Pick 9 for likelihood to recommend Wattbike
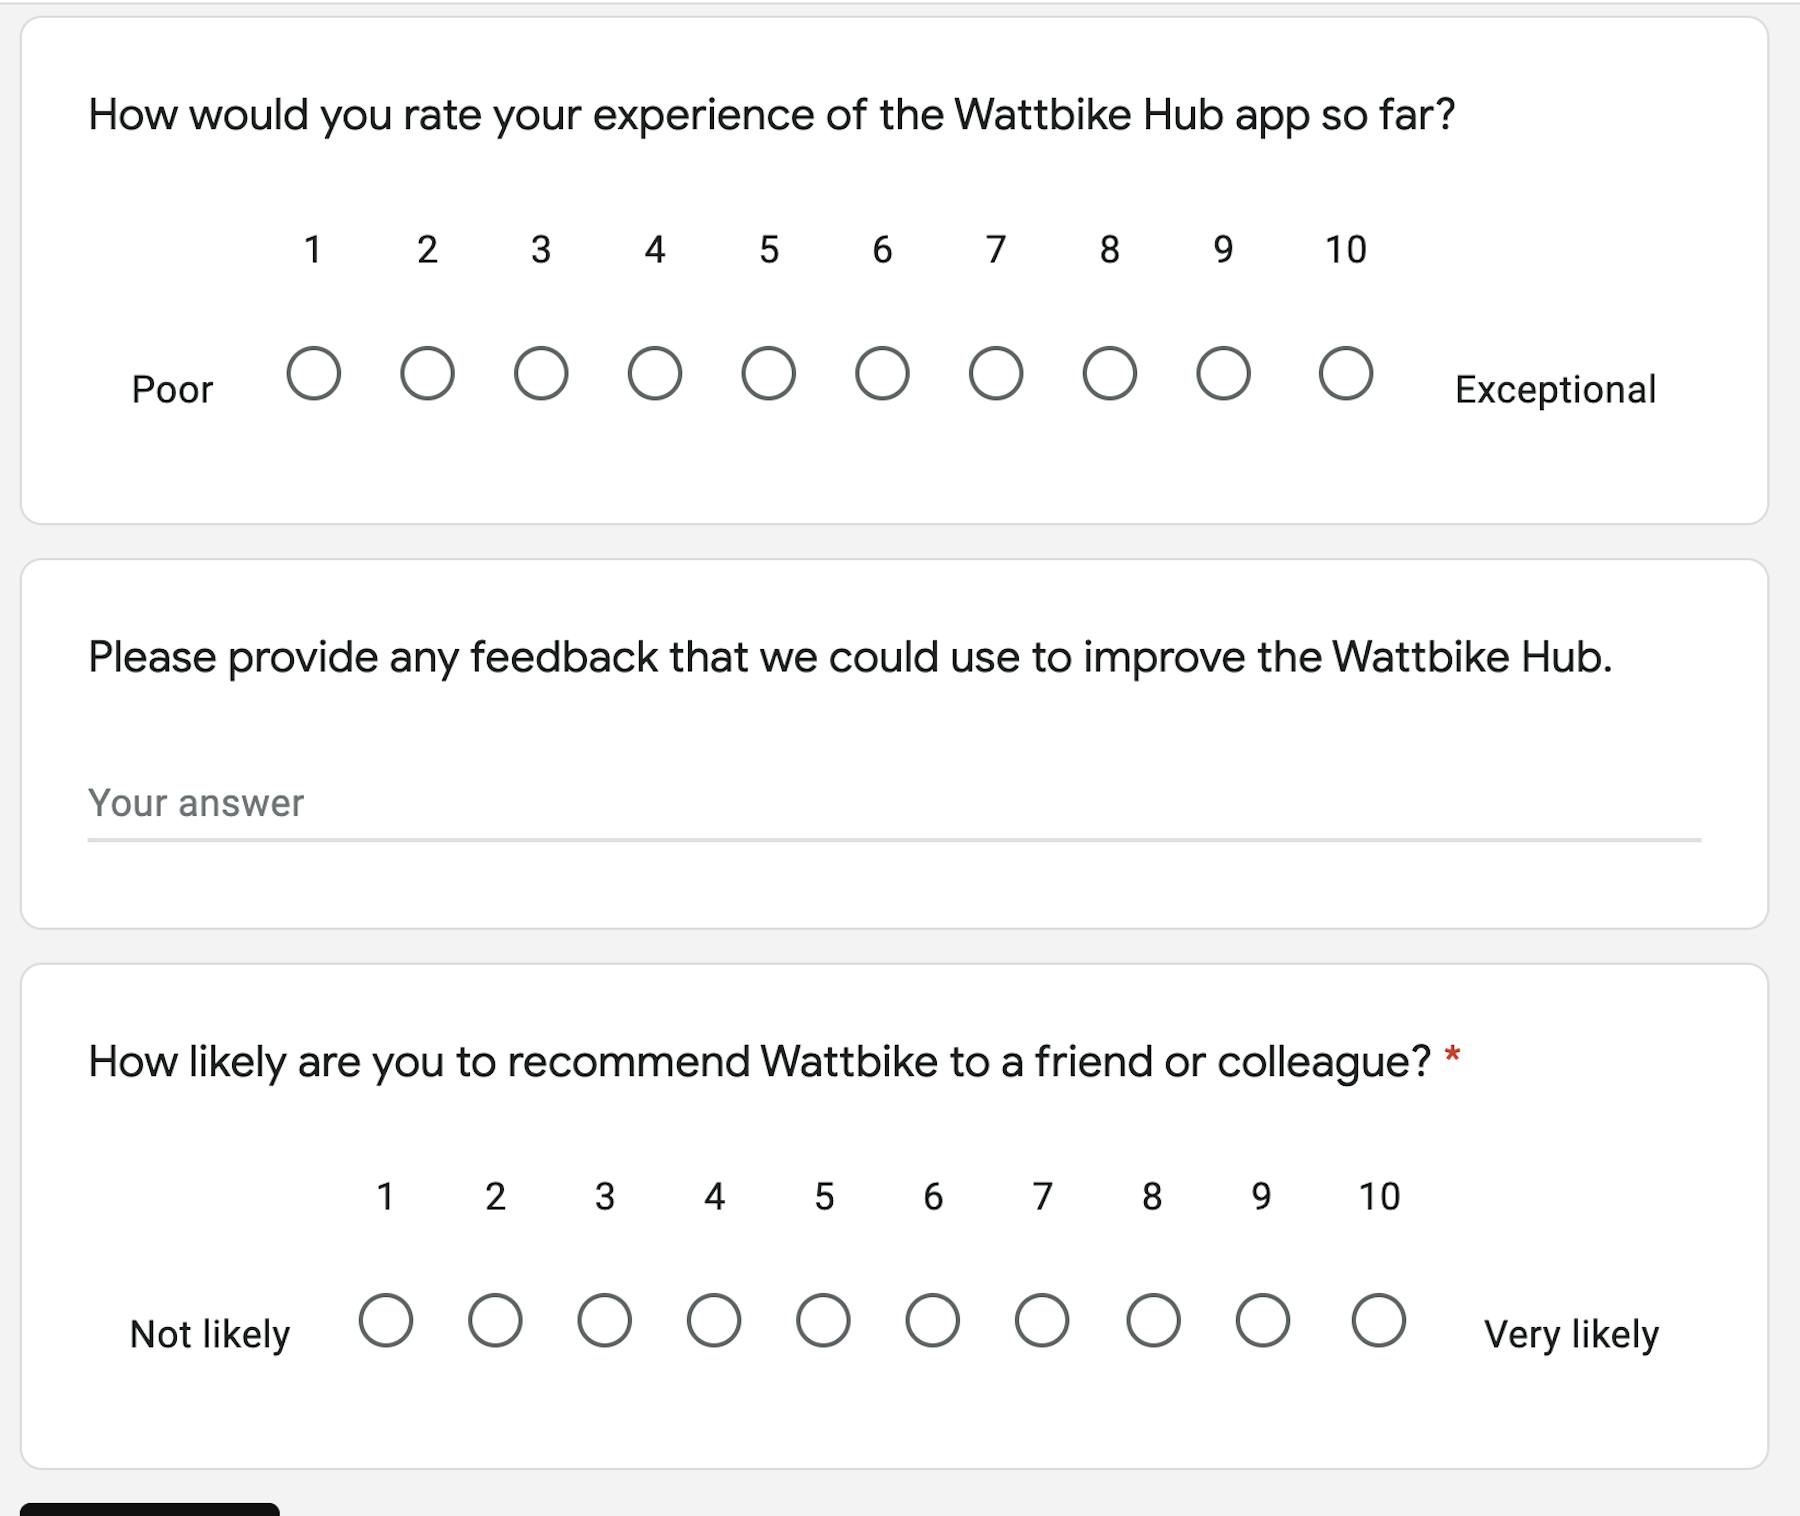Image resolution: width=1800 pixels, height=1516 pixels. pyautogui.click(x=1262, y=1321)
